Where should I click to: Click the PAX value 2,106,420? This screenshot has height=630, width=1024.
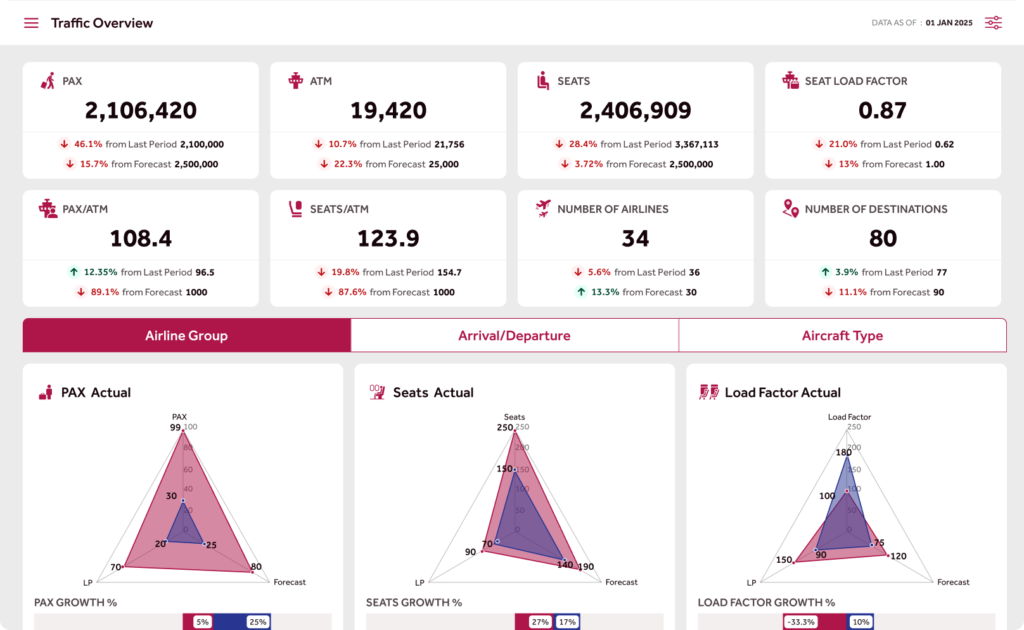[141, 111]
